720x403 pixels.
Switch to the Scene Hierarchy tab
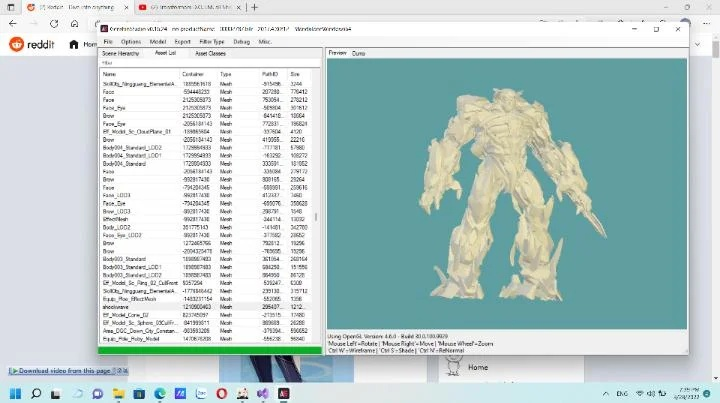pos(120,54)
